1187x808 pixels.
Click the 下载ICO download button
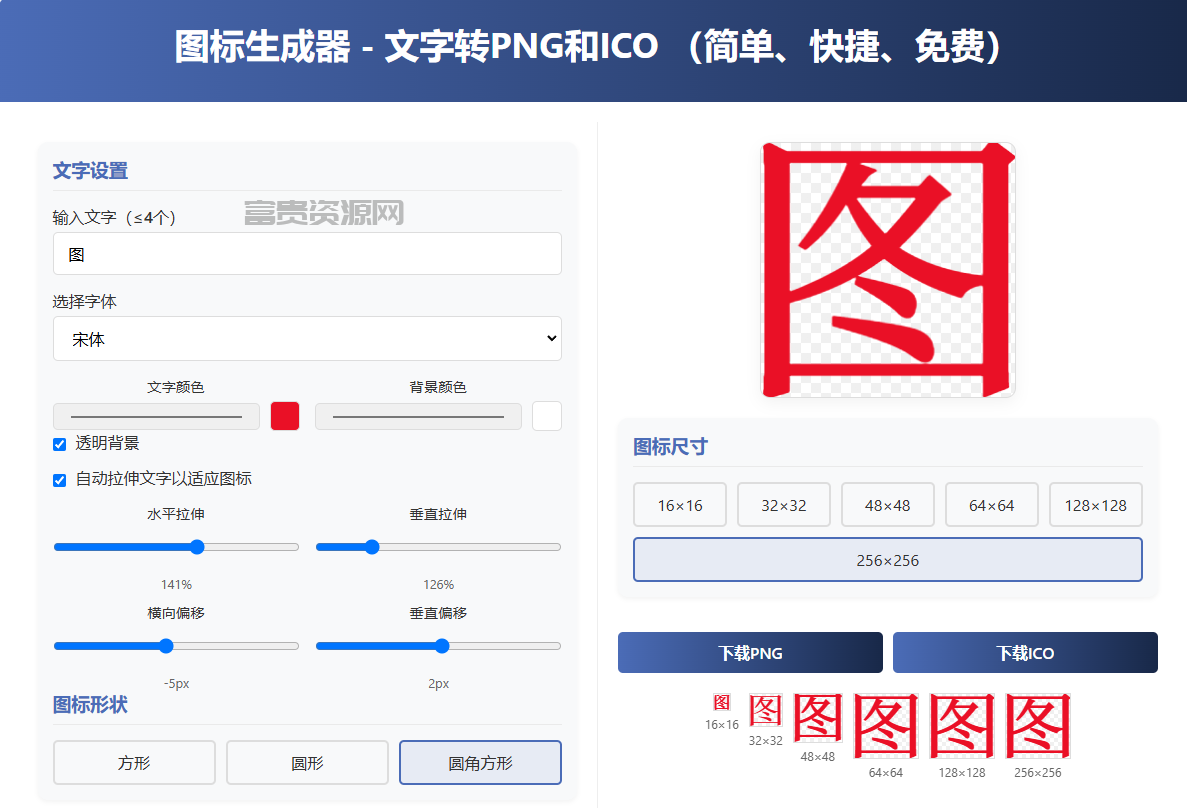(1025, 653)
